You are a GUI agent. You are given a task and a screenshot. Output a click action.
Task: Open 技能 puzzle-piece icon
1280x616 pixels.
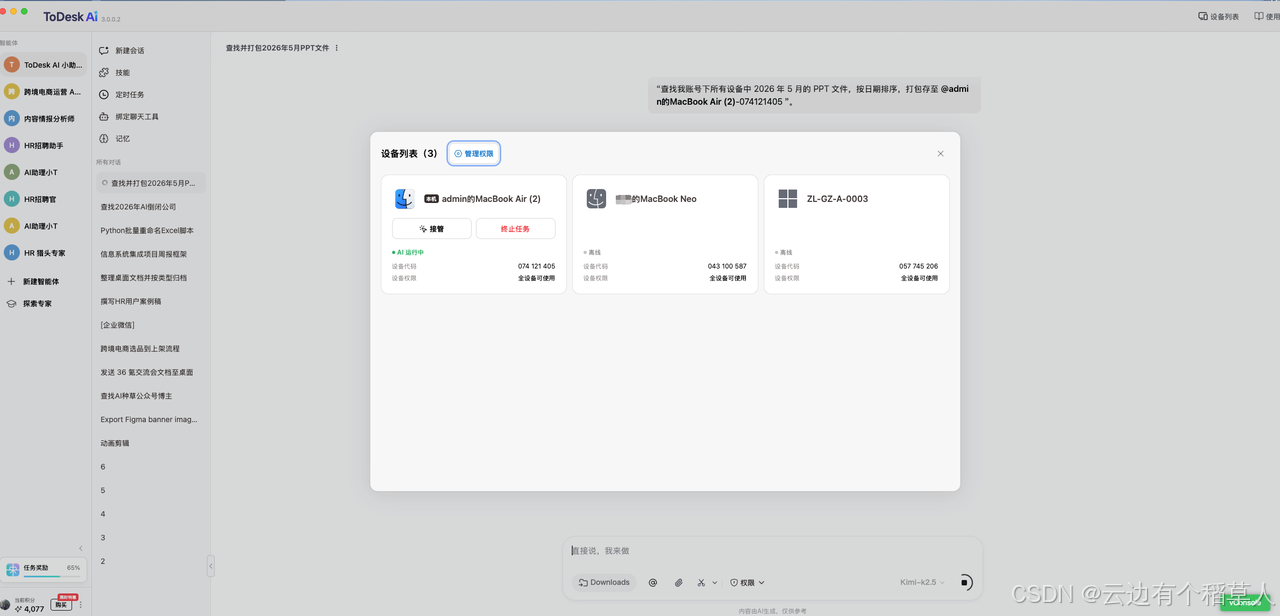(104, 72)
